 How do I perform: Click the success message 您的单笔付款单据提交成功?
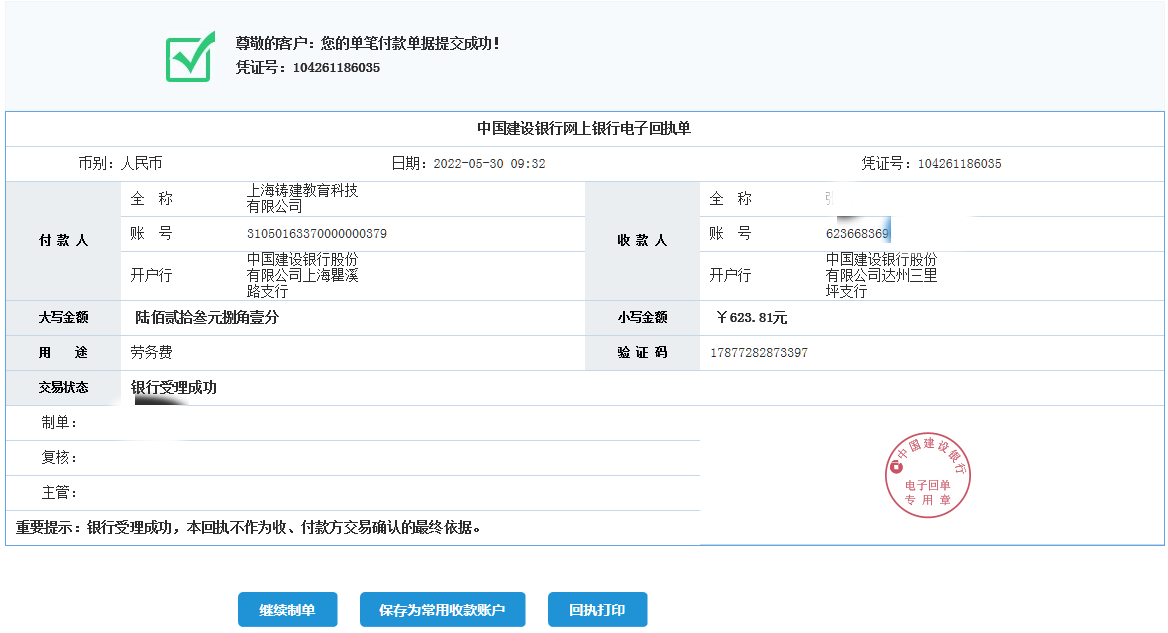point(410,43)
